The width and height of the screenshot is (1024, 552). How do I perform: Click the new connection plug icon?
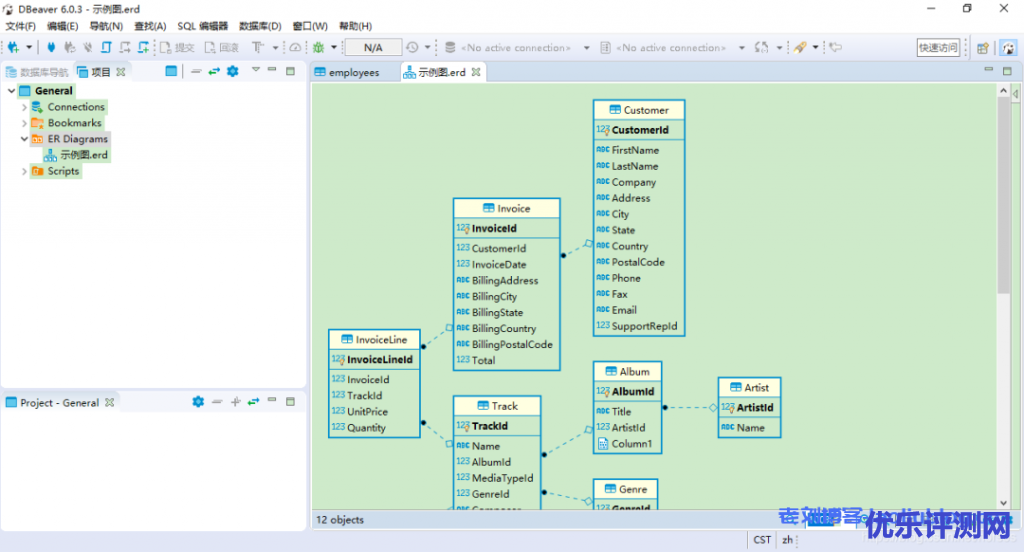click(14, 47)
